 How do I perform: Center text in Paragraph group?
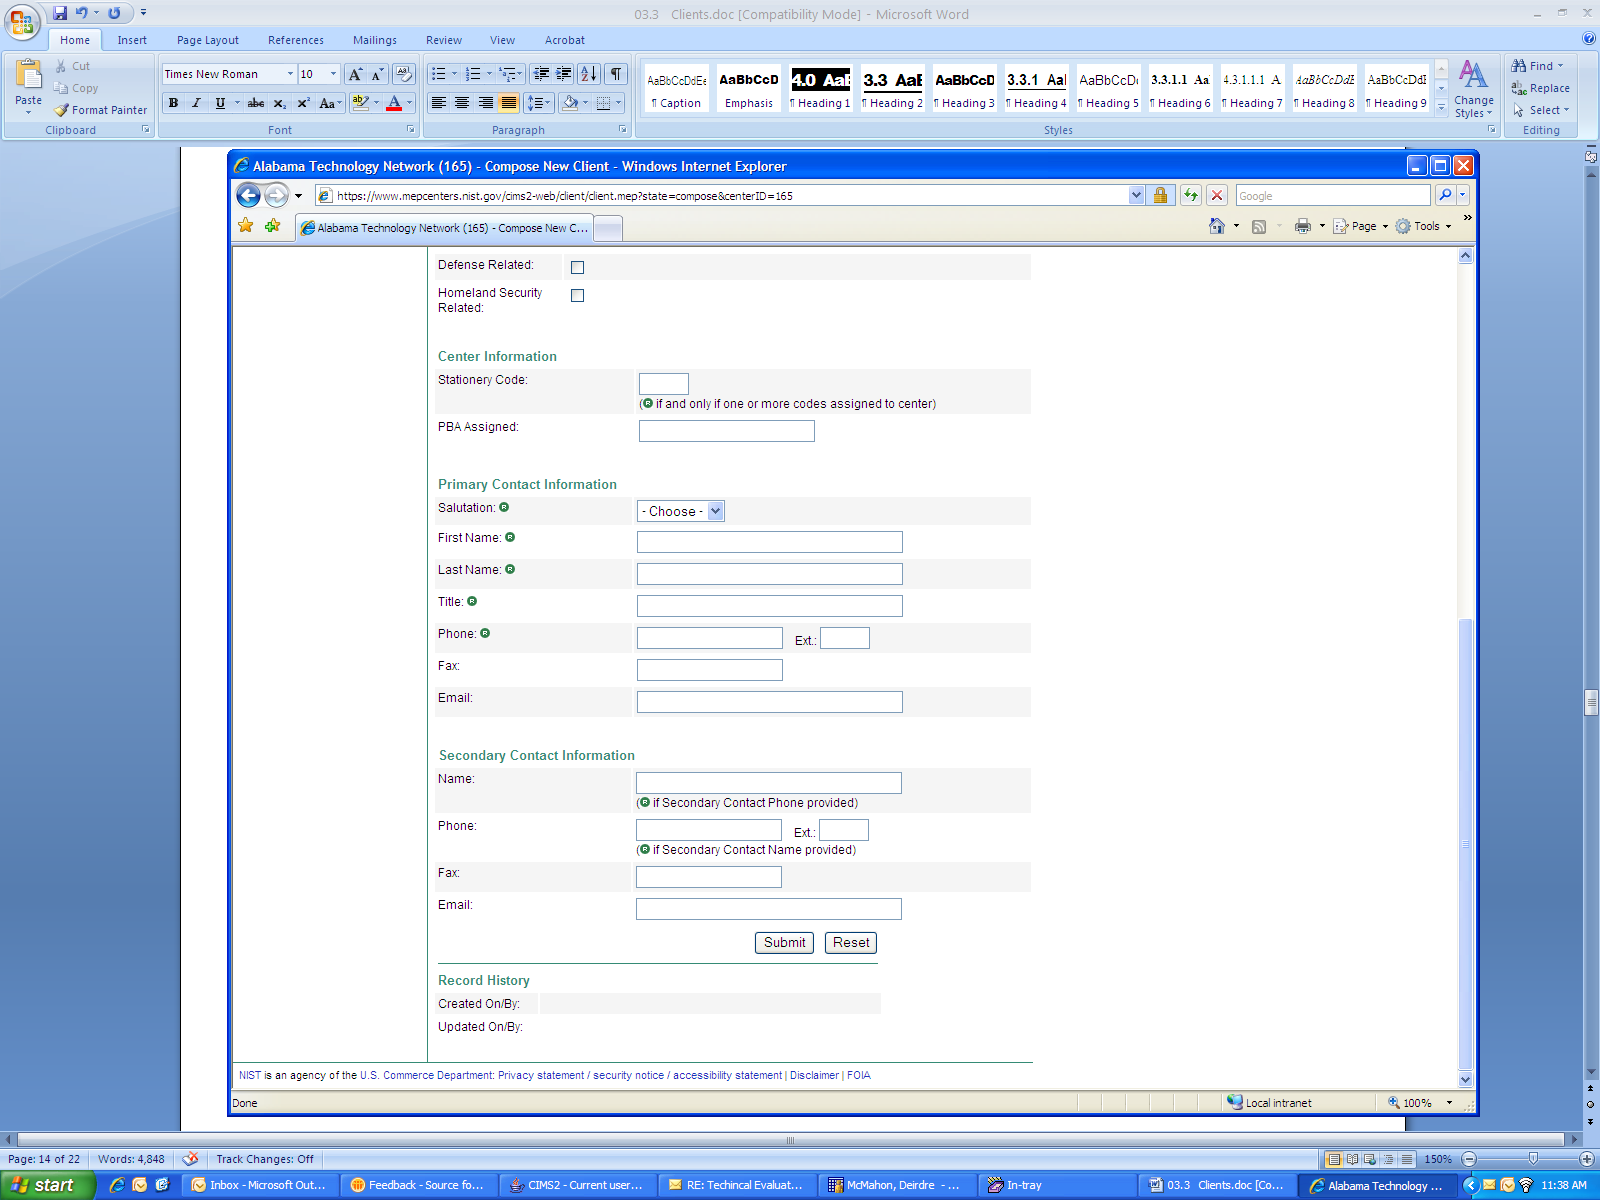click(462, 103)
